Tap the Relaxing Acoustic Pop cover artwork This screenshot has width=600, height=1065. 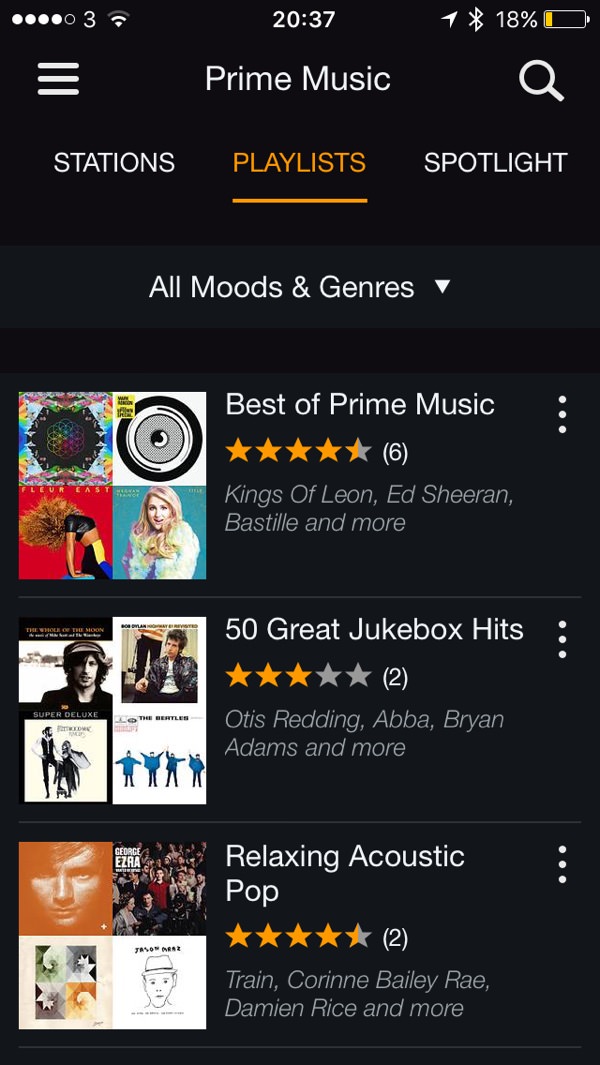(x=112, y=935)
